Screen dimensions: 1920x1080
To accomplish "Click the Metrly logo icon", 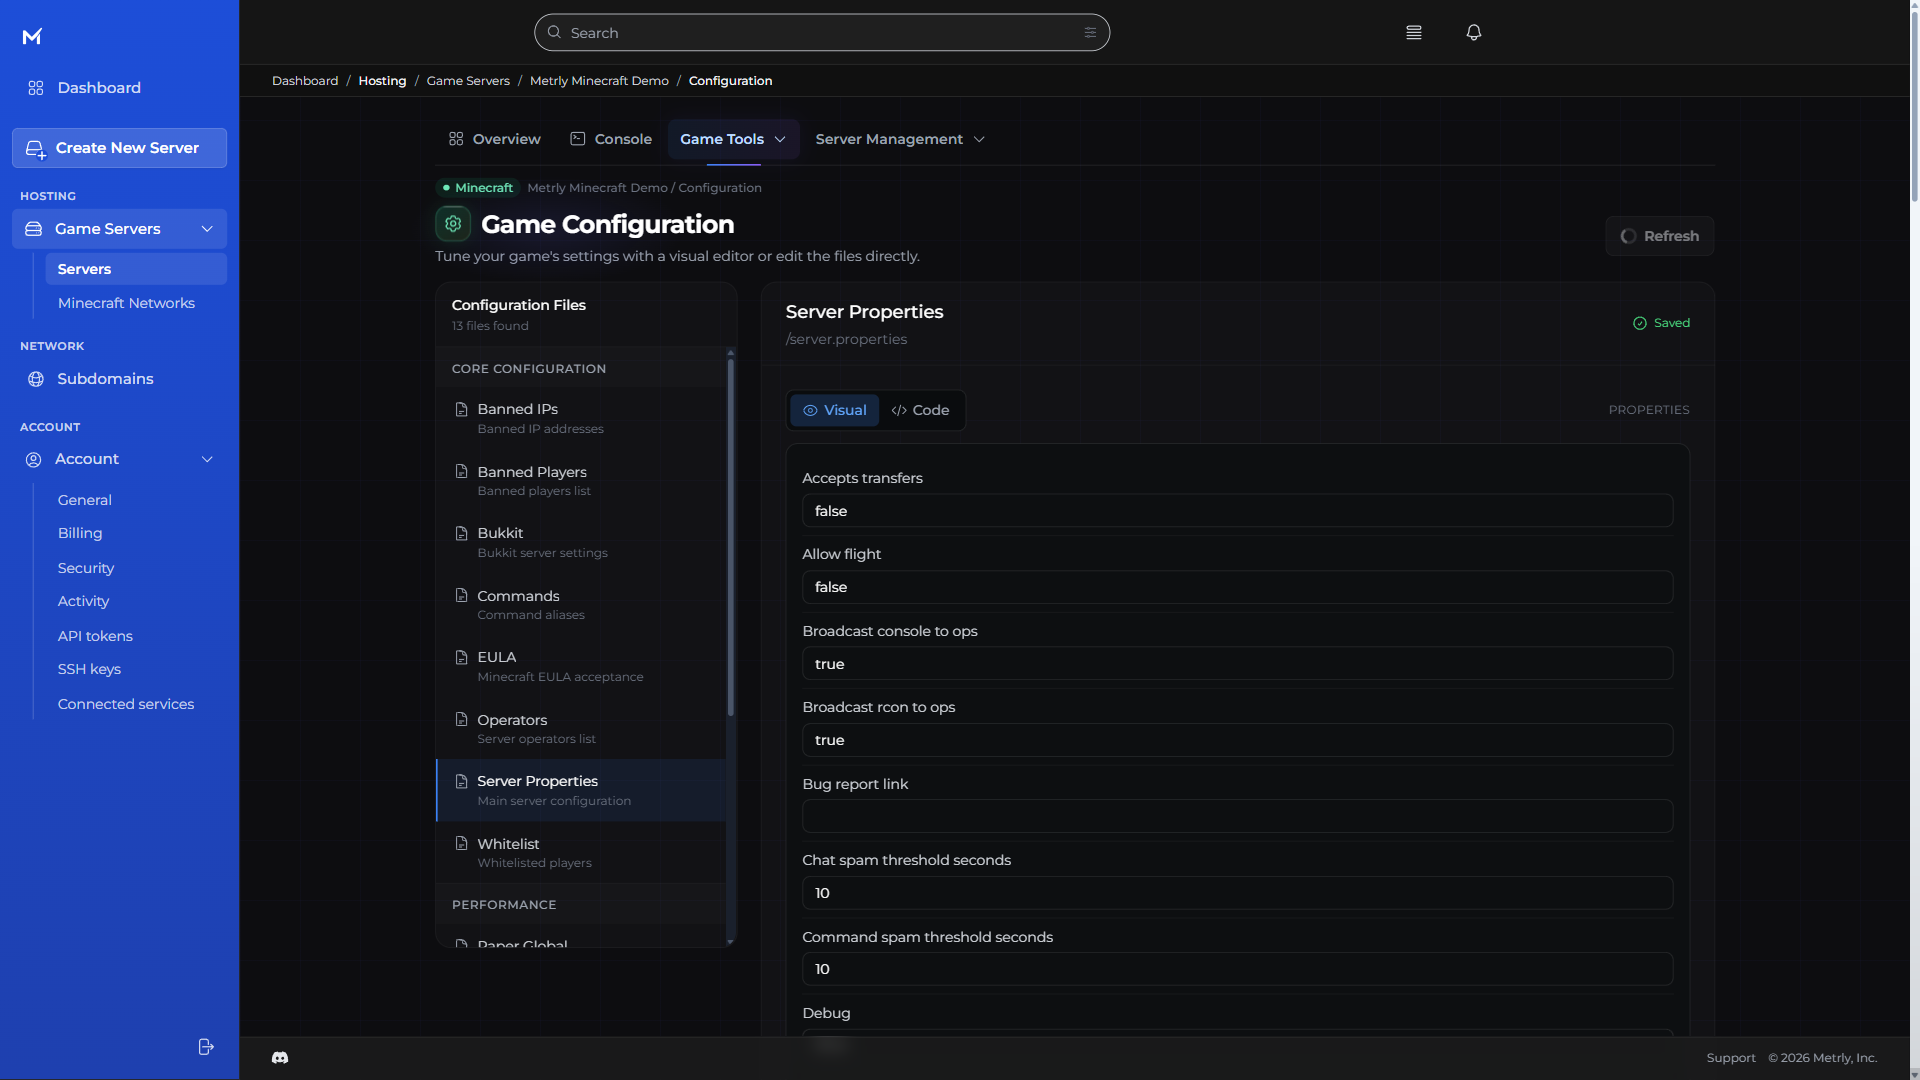I will point(32,37).
